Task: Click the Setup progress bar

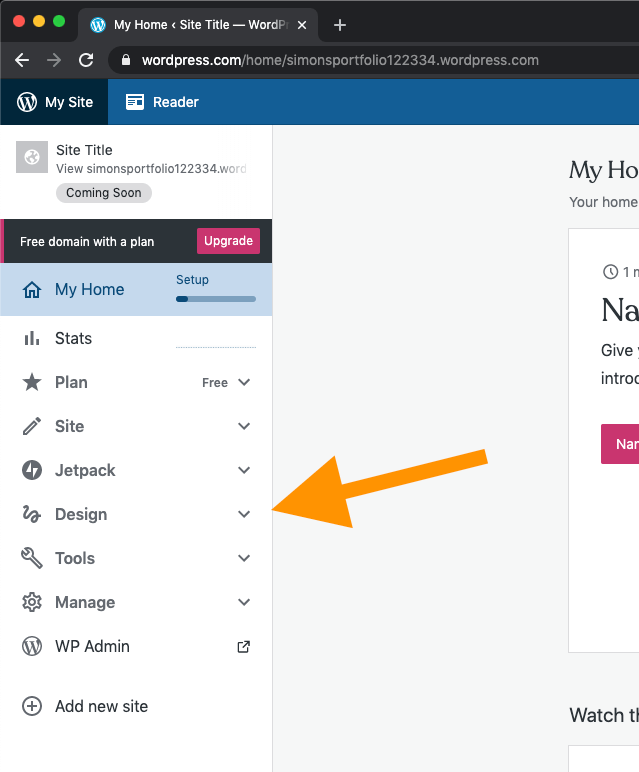Action: (216, 299)
